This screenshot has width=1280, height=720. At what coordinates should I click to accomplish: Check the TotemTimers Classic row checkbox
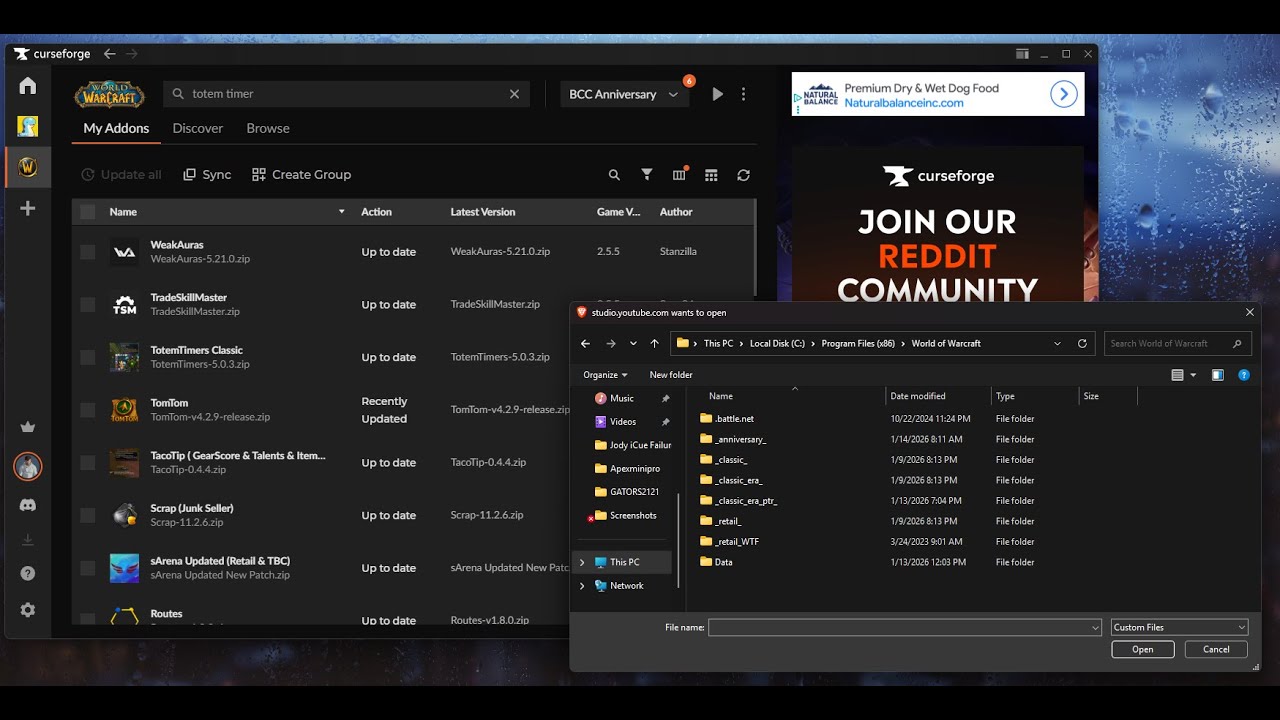(x=88, y=357)
